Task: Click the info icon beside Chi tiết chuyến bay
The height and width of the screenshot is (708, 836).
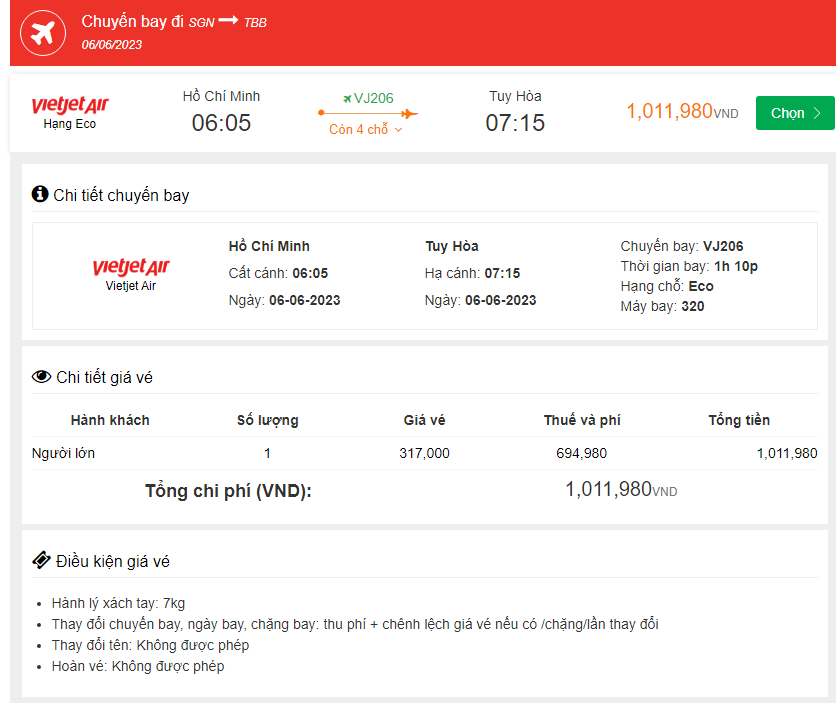Action: pyautogui.click(x=40, y=194)
